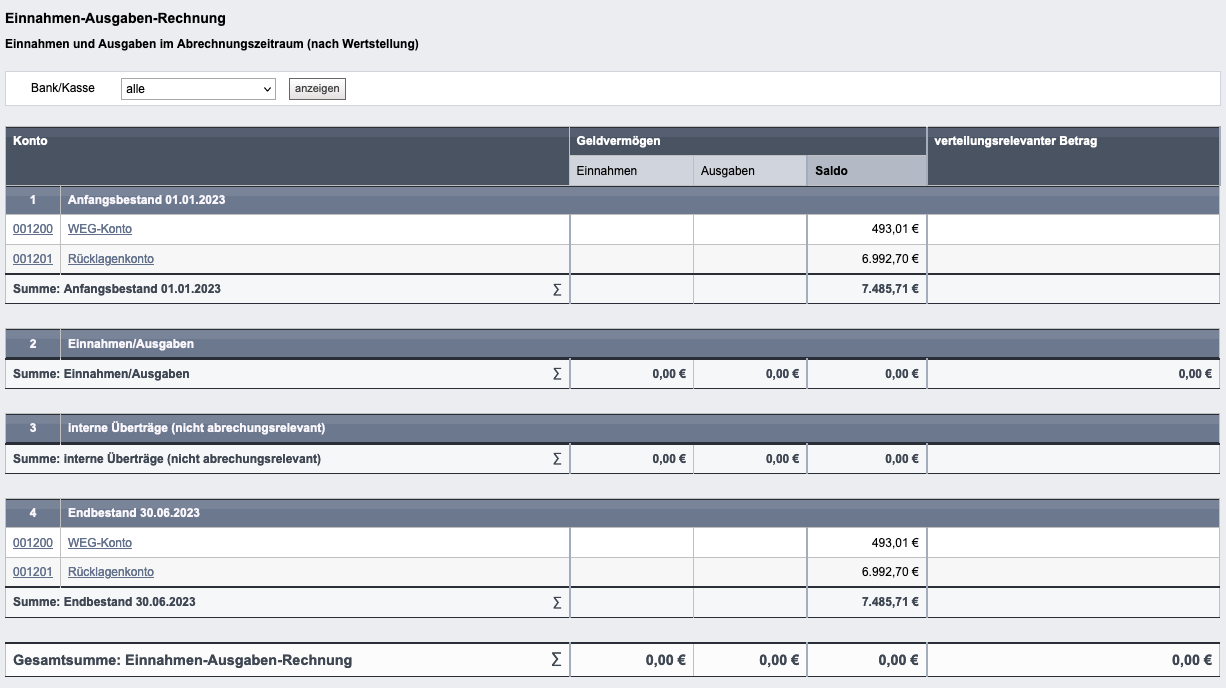Viewport: 1226px width, 688px height.
Task: Open WEG-Konto link under Endbestand
Action: (100, 543)
